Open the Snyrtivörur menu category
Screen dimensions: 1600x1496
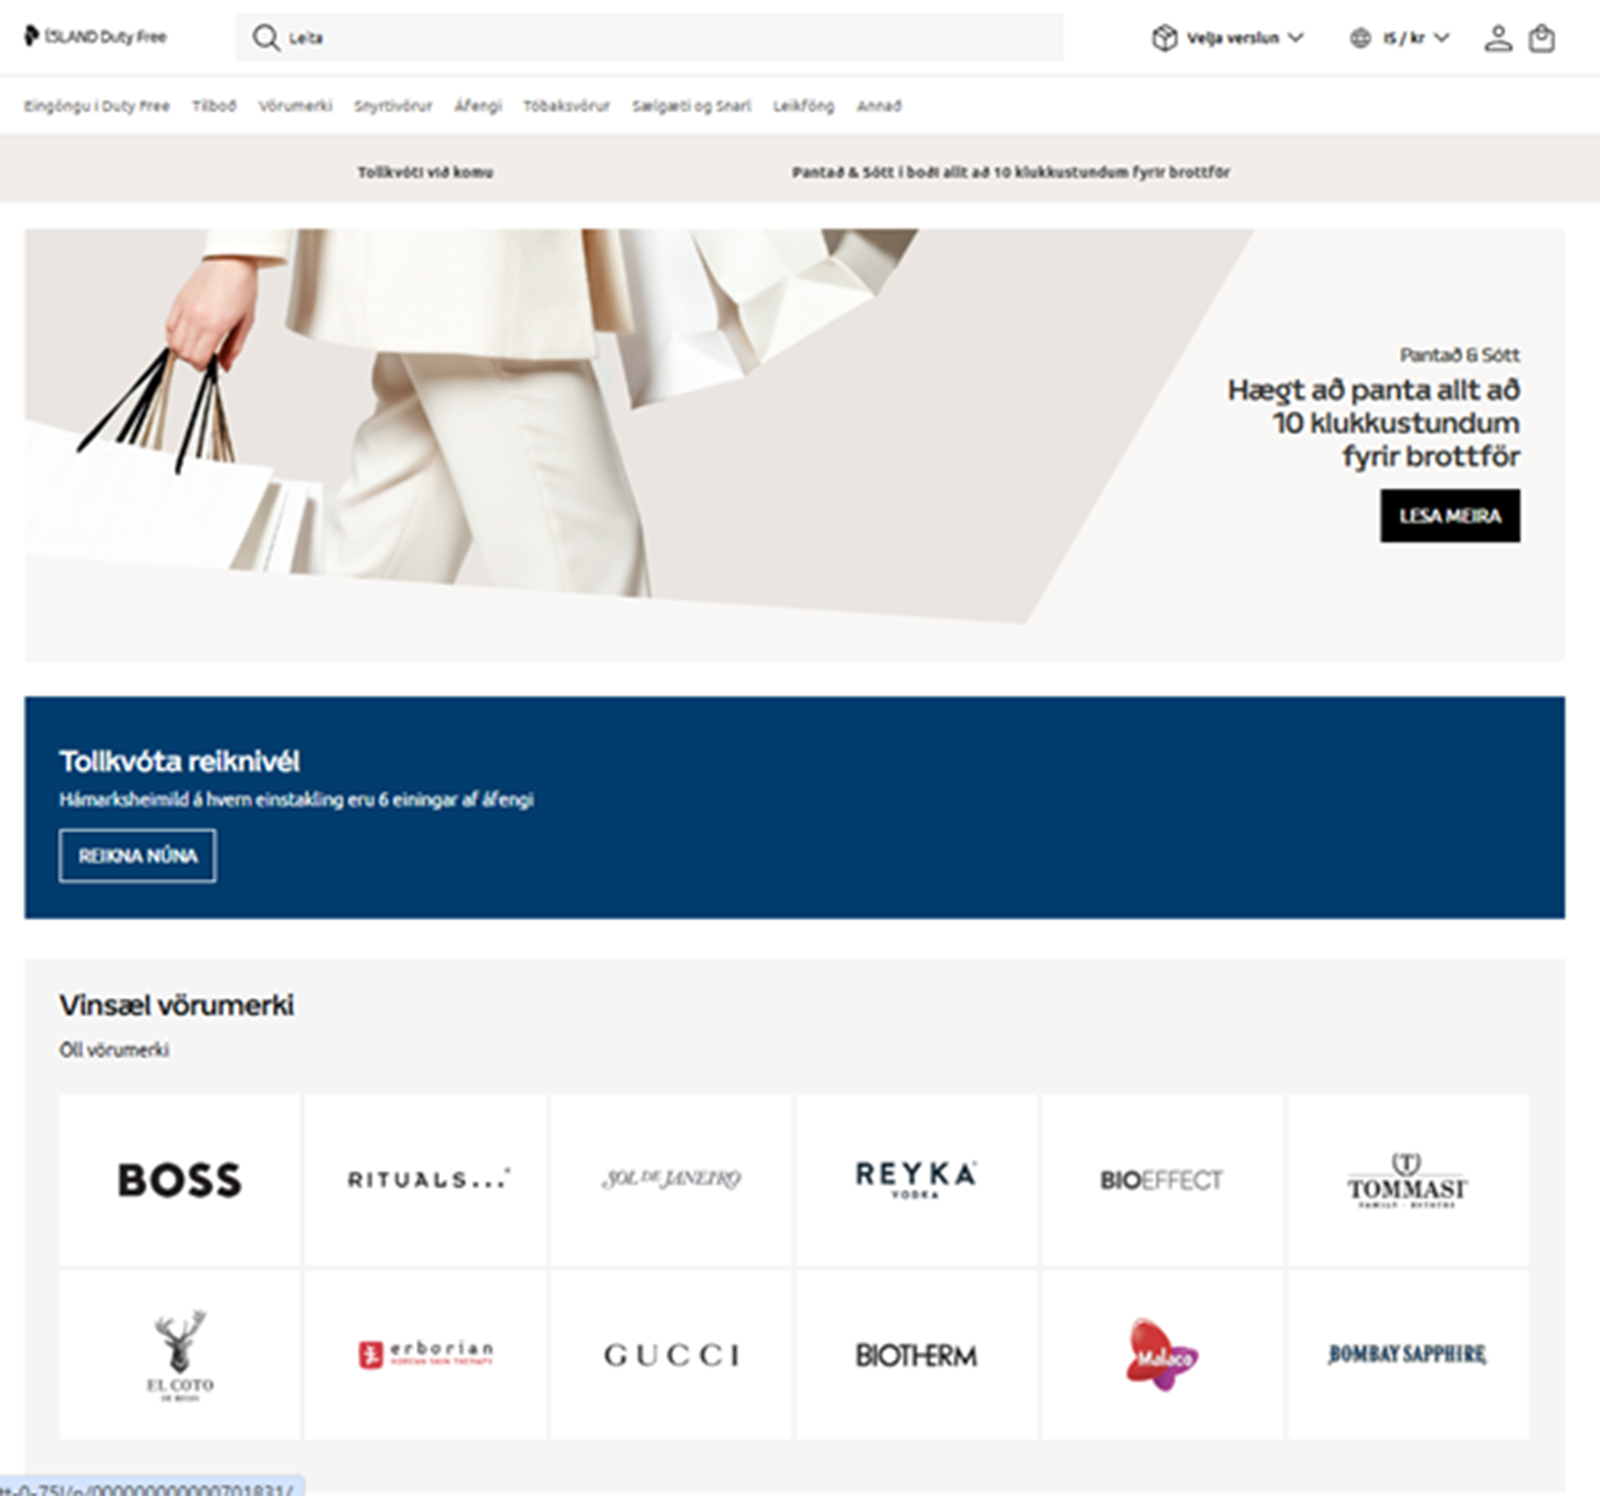click(393, 106)
